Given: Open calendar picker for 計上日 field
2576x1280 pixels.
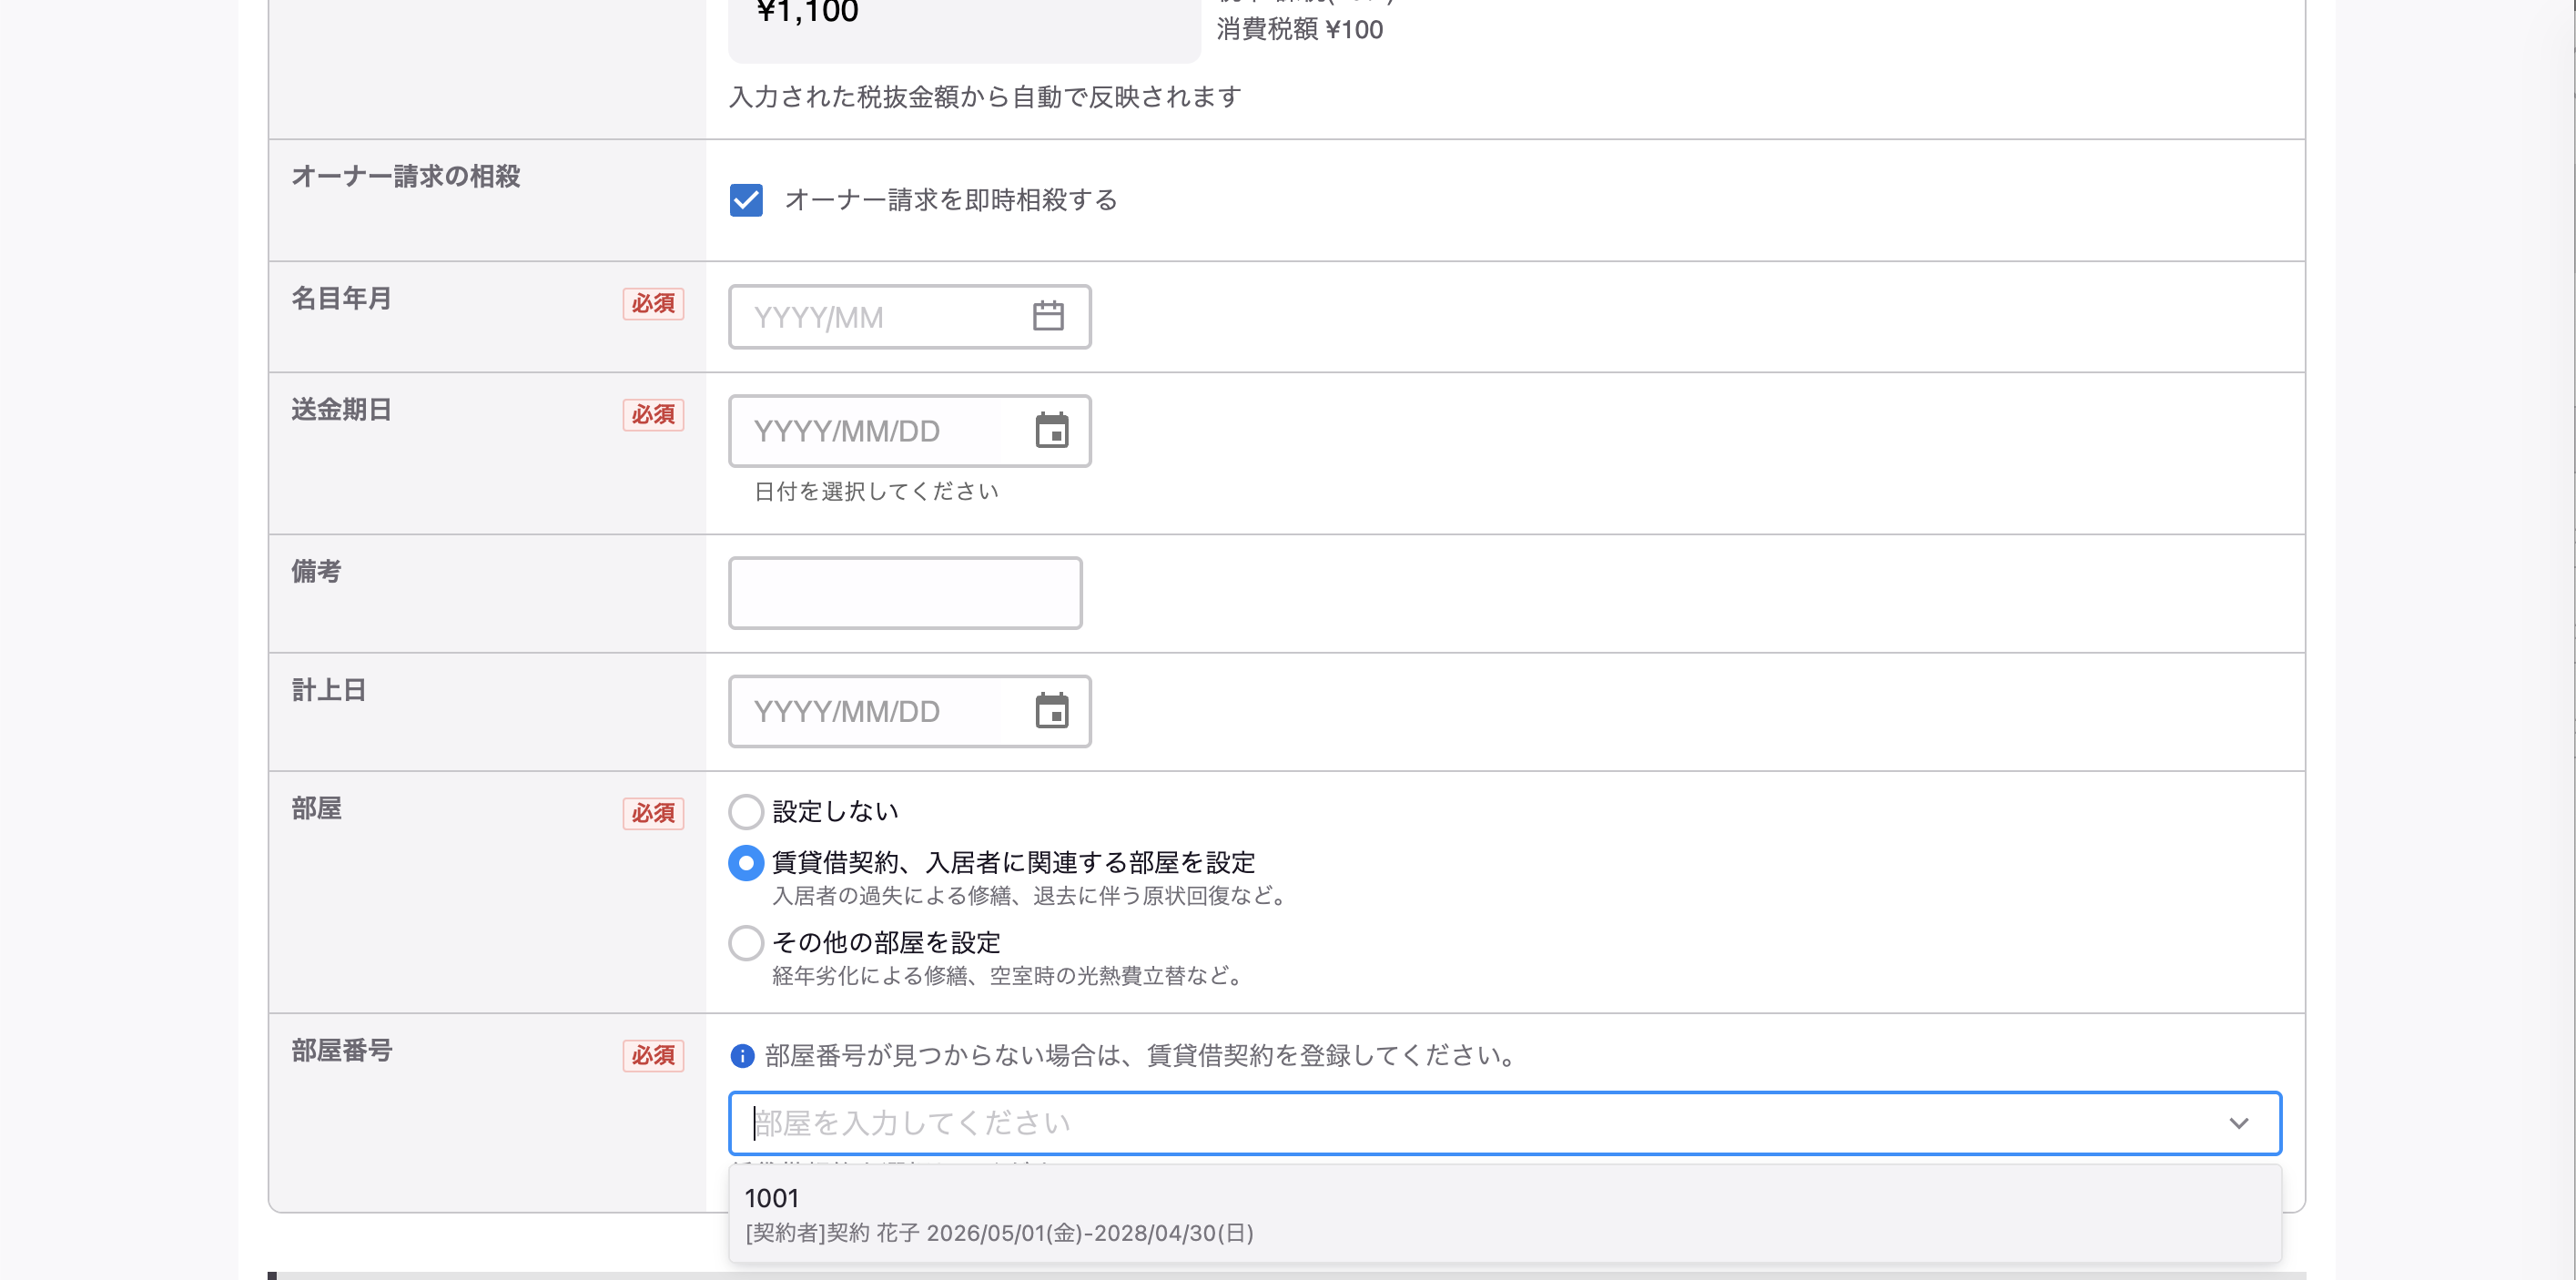Looking at the screenshot, I should [1051, 710].
